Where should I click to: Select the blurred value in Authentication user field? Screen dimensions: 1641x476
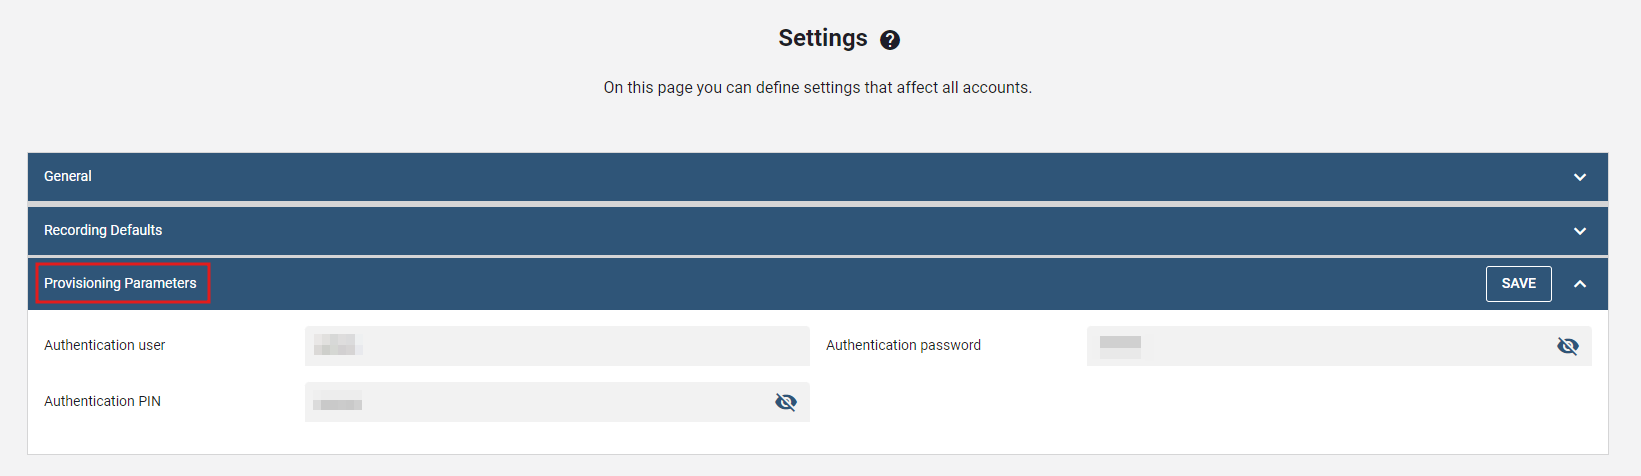click(335, 345)
